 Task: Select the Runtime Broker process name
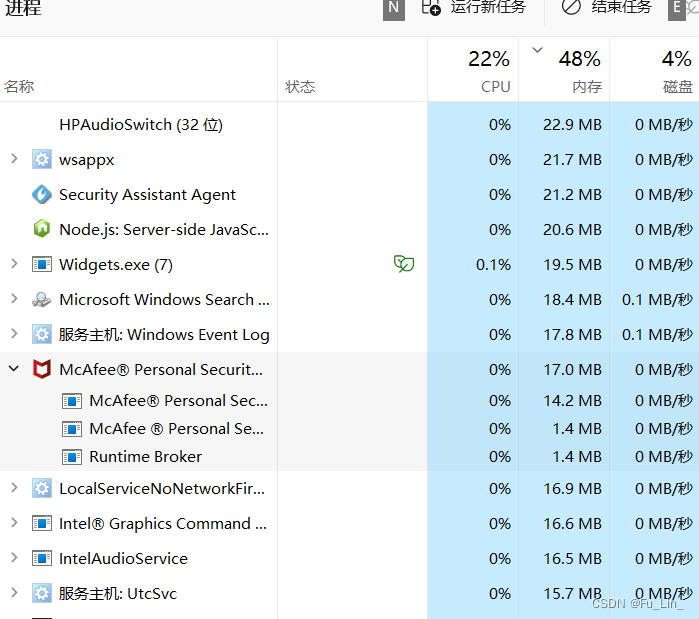[x=145, y=457]
